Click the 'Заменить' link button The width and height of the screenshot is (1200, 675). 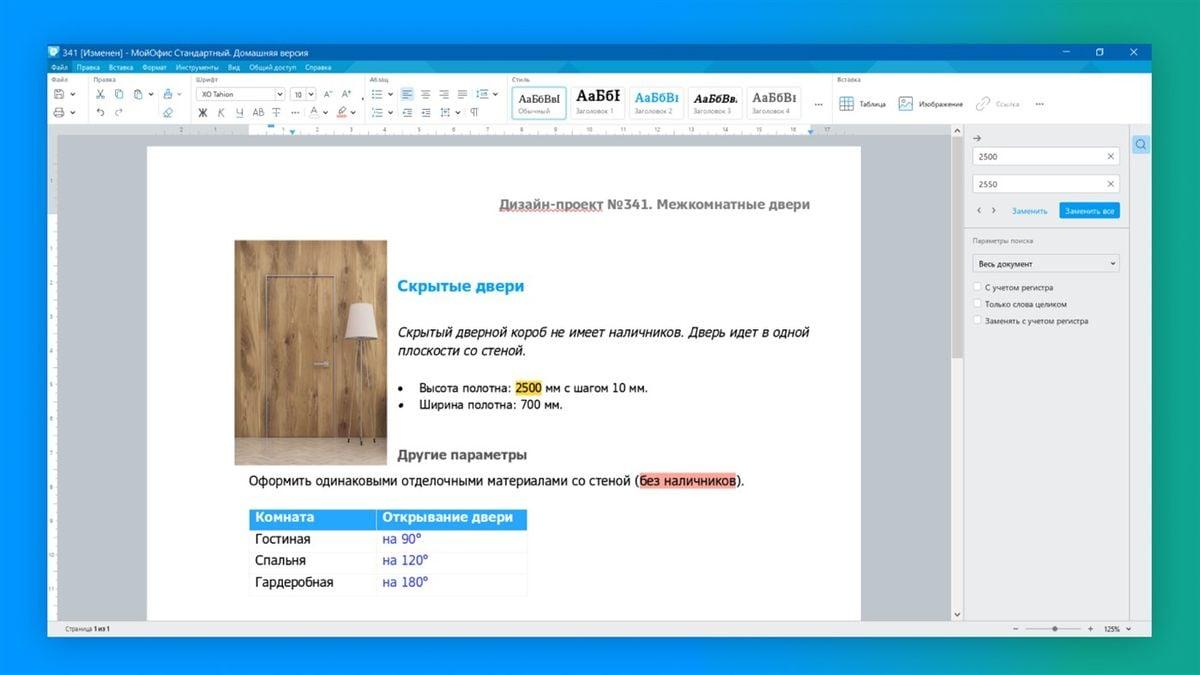click(x=1029, y=211)
